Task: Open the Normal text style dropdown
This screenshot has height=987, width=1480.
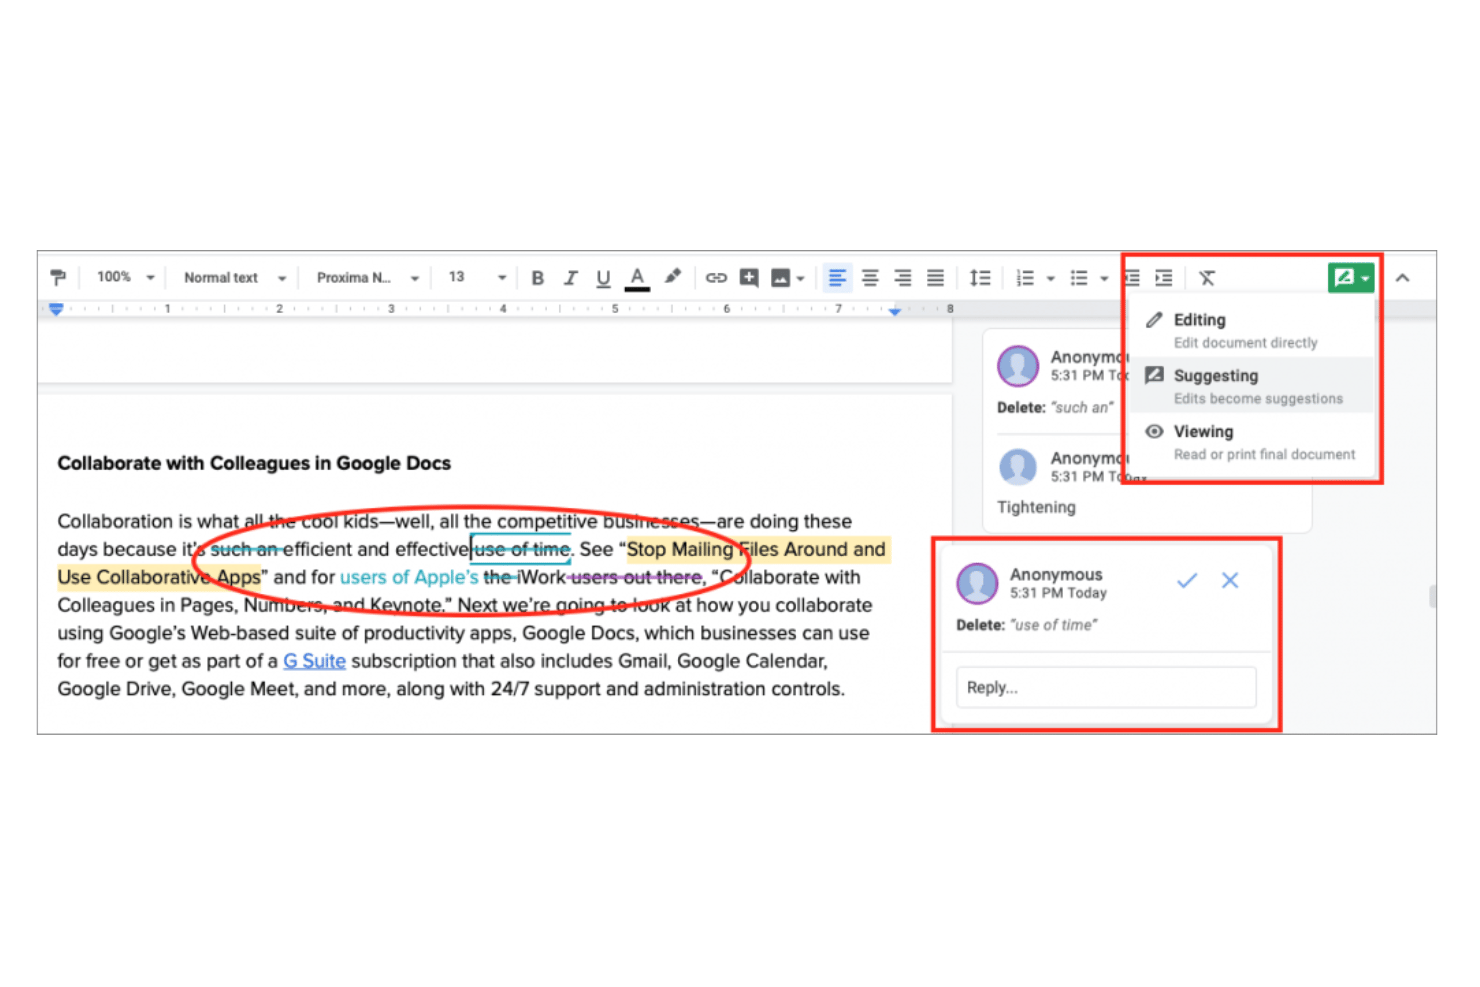Action: click(x=235, y=278)
